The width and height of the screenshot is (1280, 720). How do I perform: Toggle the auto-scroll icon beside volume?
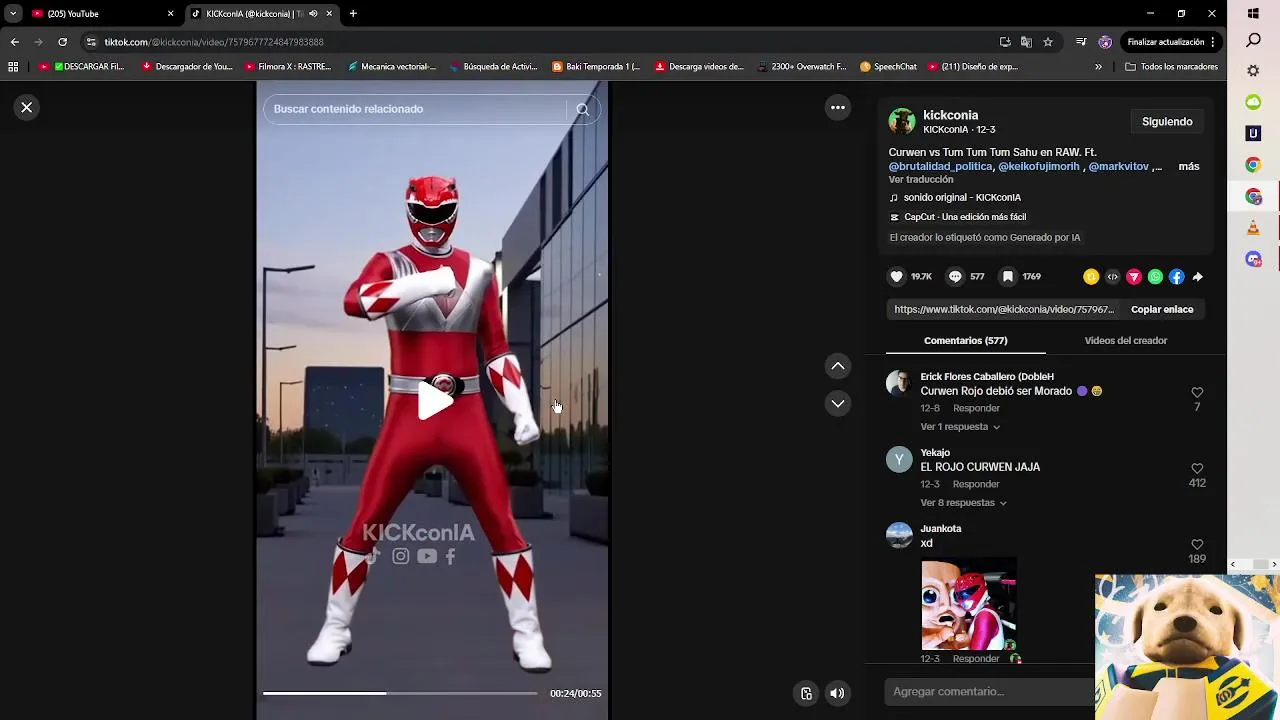[806, 693]
